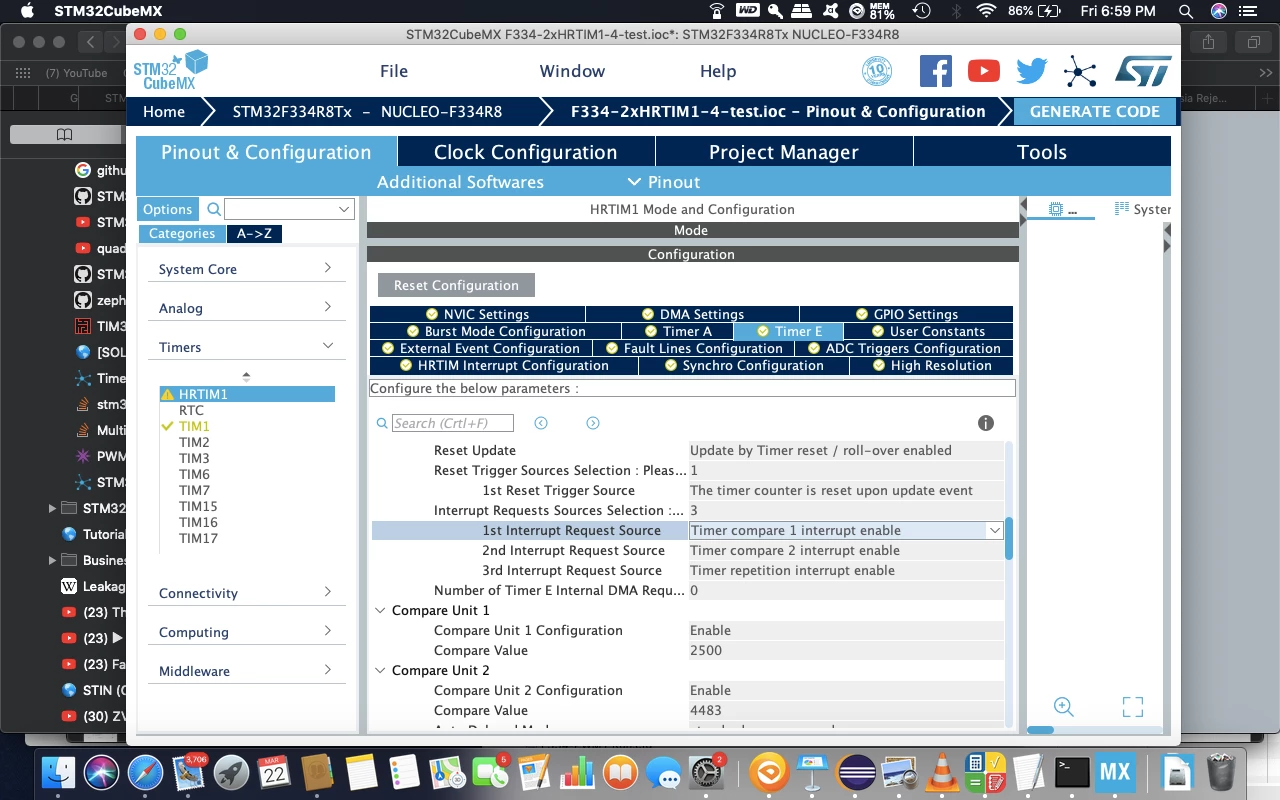Open the Window menu
The width and height of the screenshot is (1280, 800).
(x=572, y=71)
